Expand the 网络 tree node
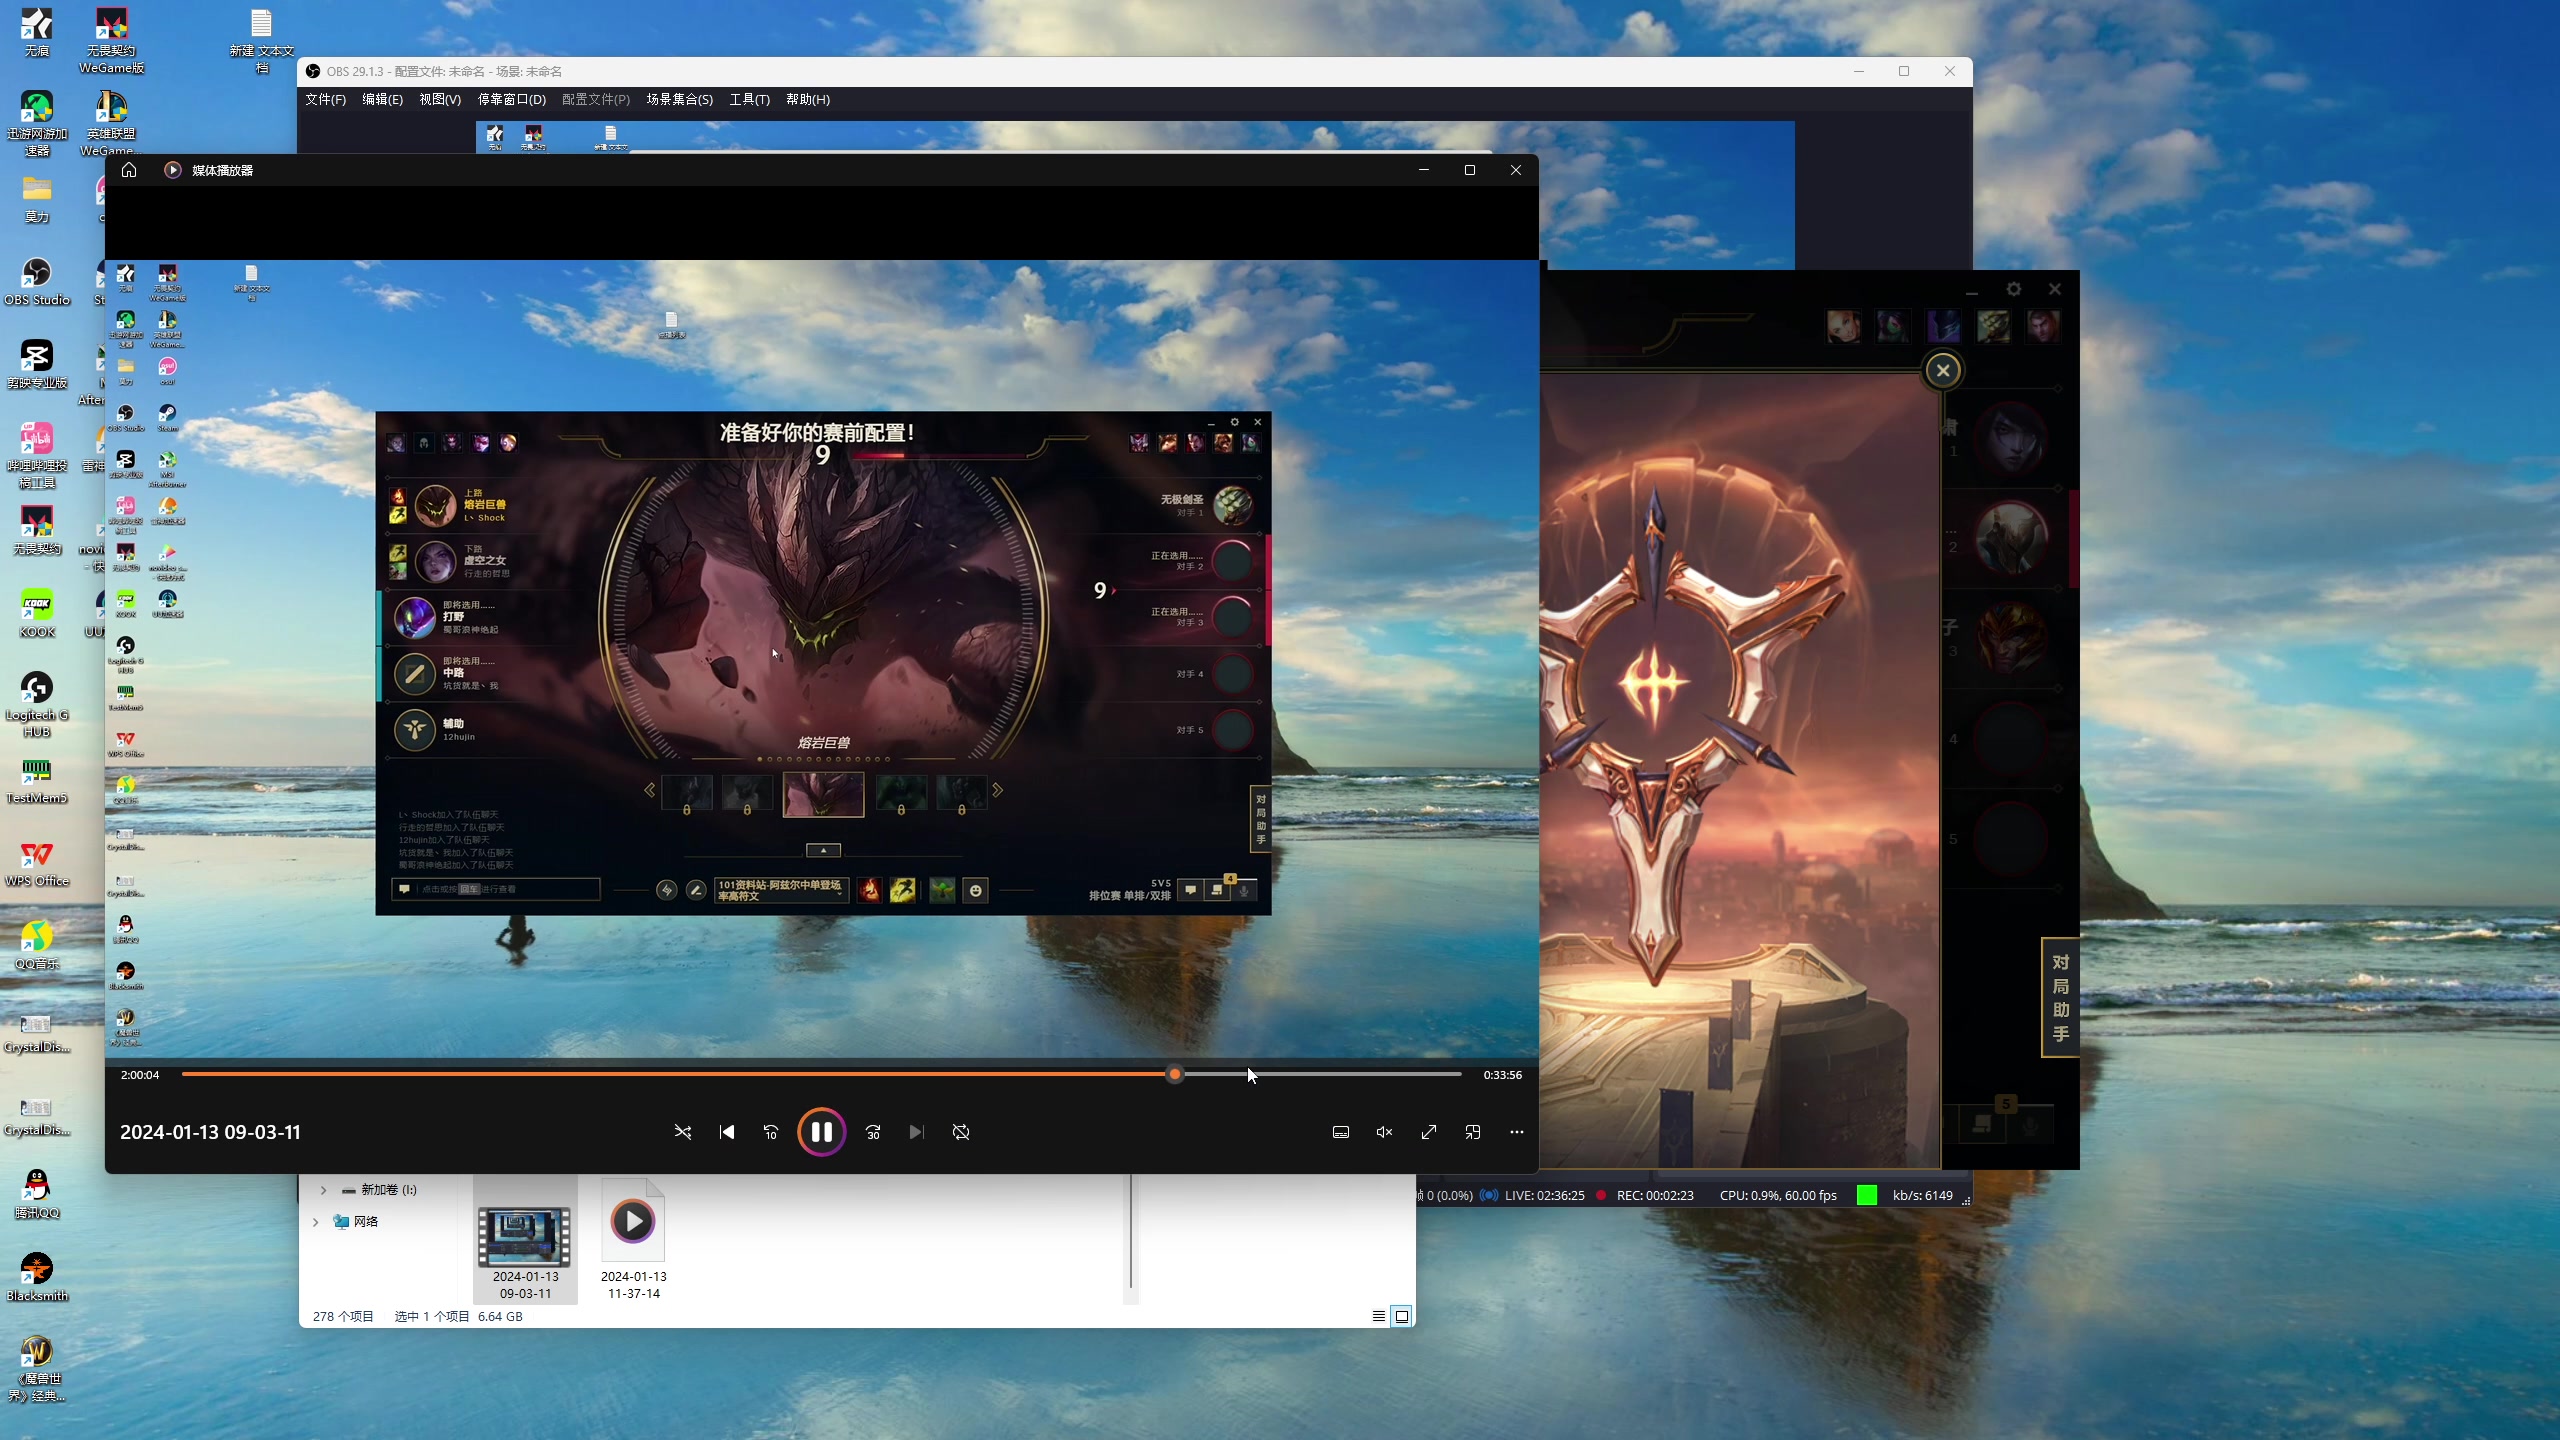Screen dimensions: 2560x1440 (x=315, y=1222)
